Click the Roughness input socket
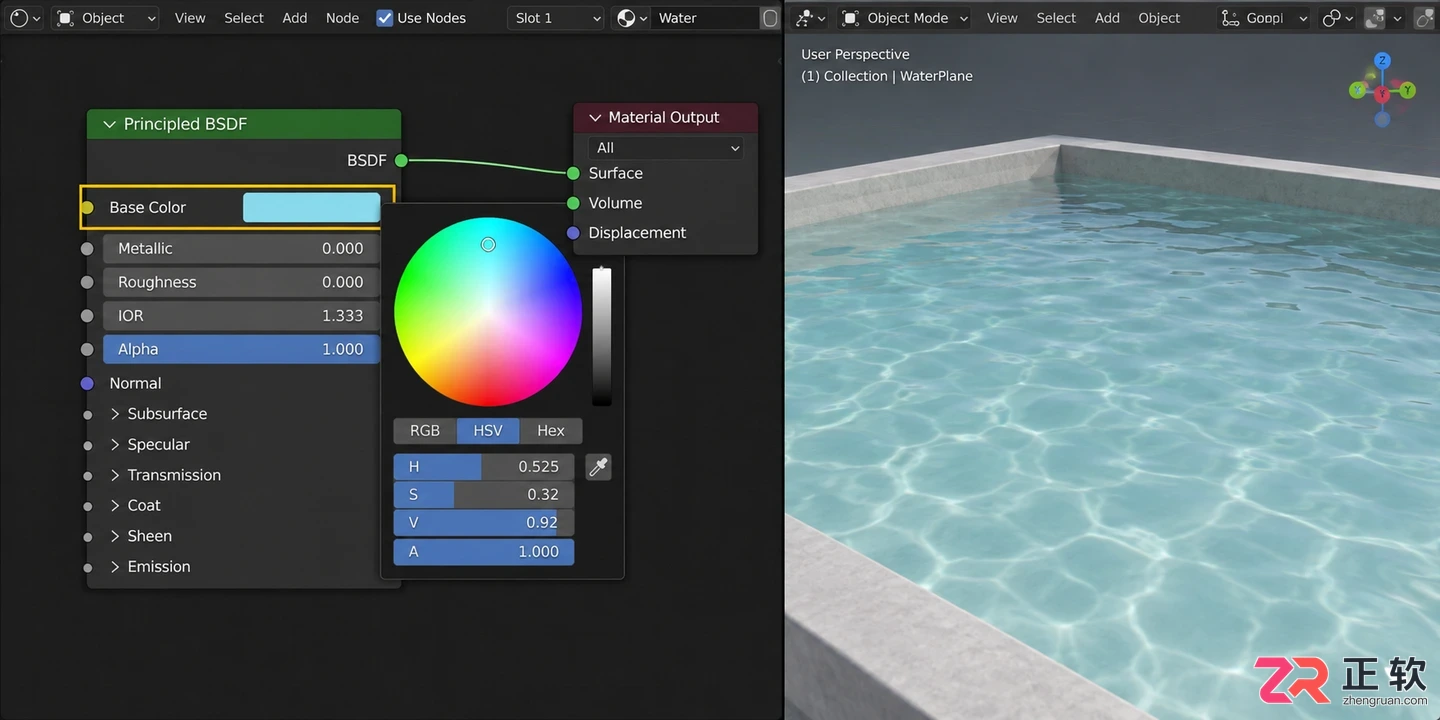The width and height of the screenshot is (1440, 720). 87,282
